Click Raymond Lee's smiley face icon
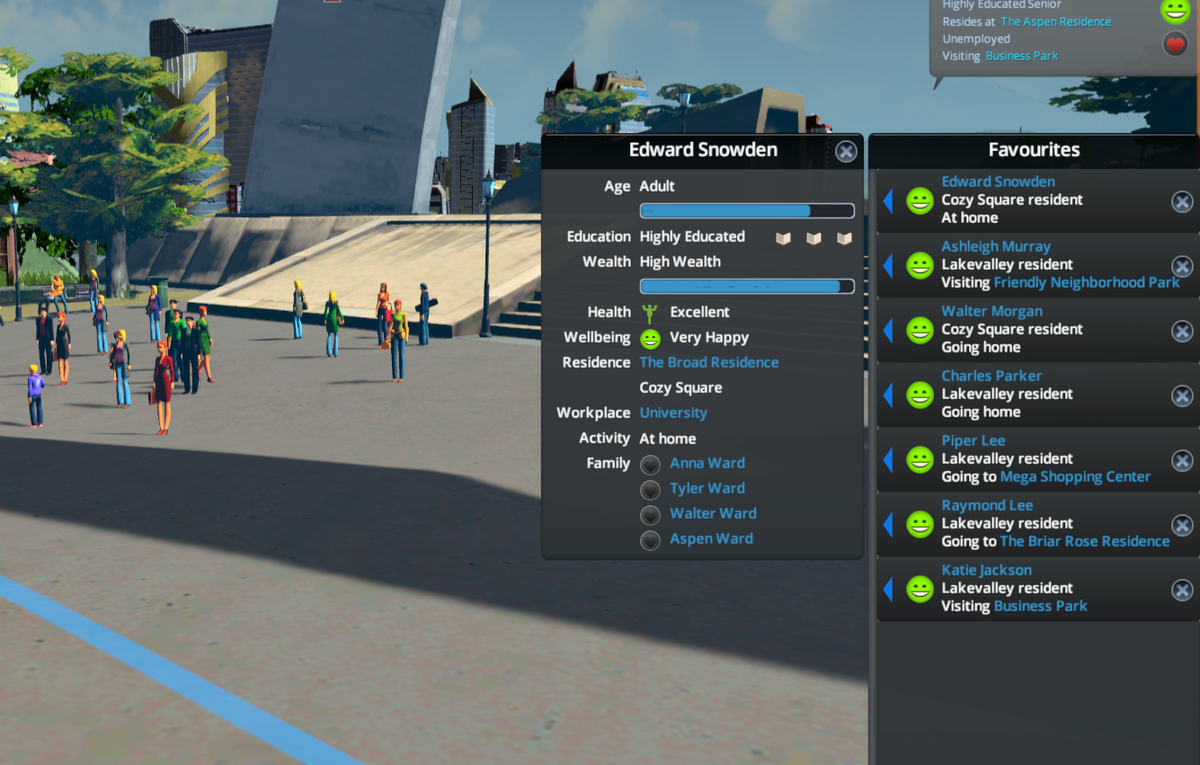1200x765 pixels. (x=919, y=524)
